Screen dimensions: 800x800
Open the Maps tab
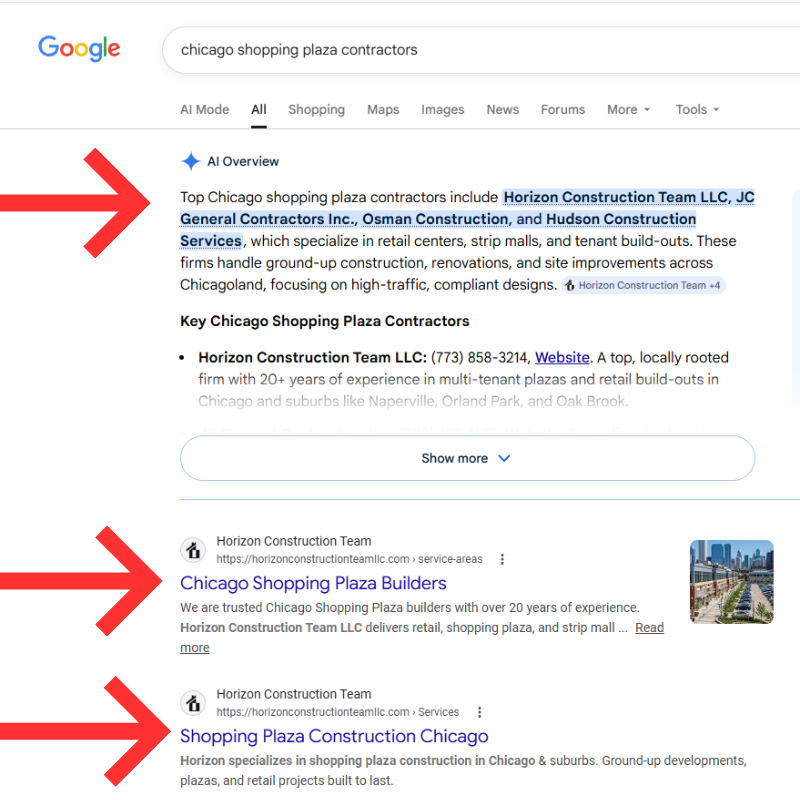click(383, 109)
